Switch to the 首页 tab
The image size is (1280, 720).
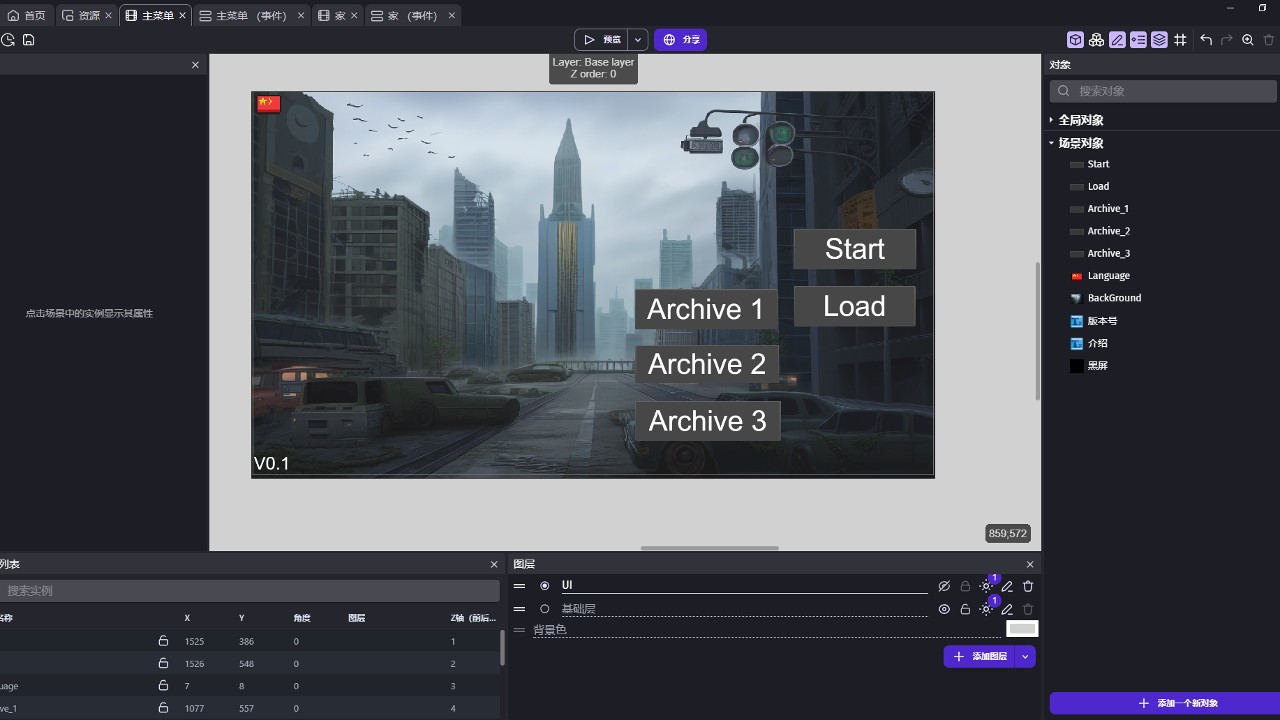[x=28, y=15]
